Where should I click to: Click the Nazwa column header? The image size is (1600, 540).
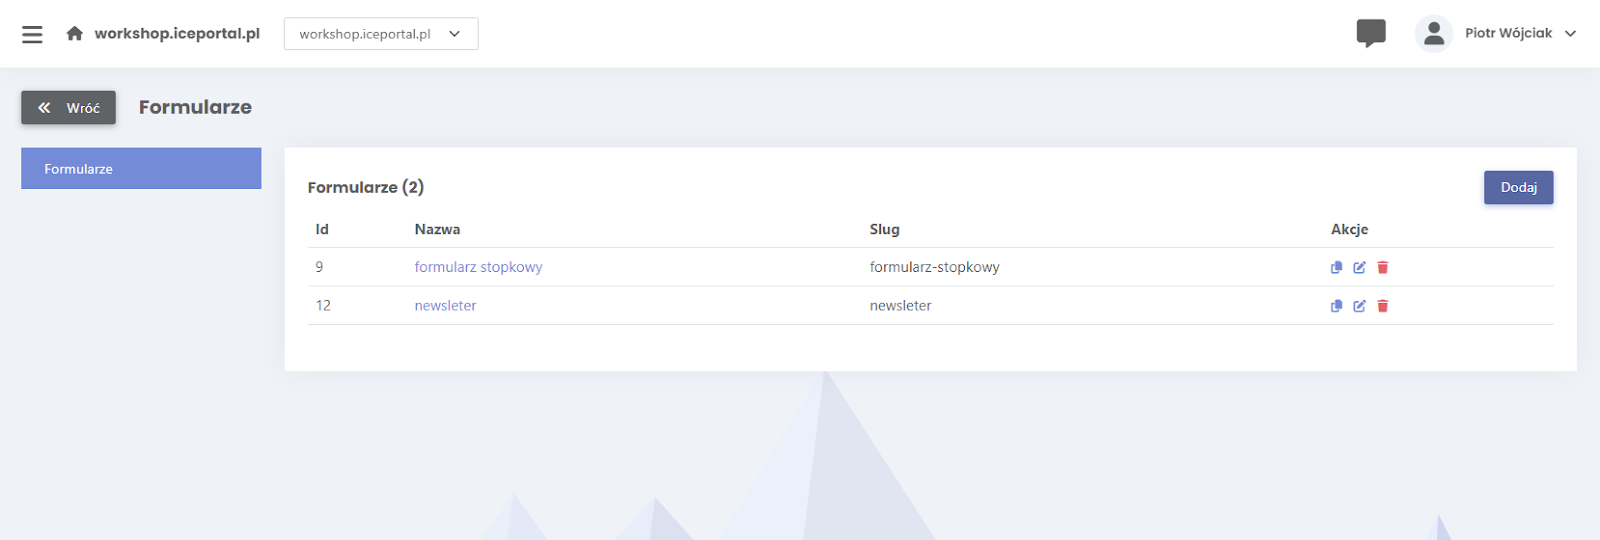[437, 229]
